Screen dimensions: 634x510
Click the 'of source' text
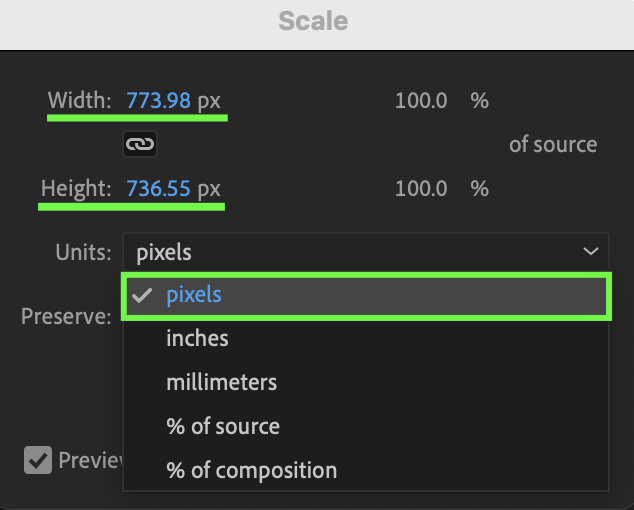[x=552, y=144]
